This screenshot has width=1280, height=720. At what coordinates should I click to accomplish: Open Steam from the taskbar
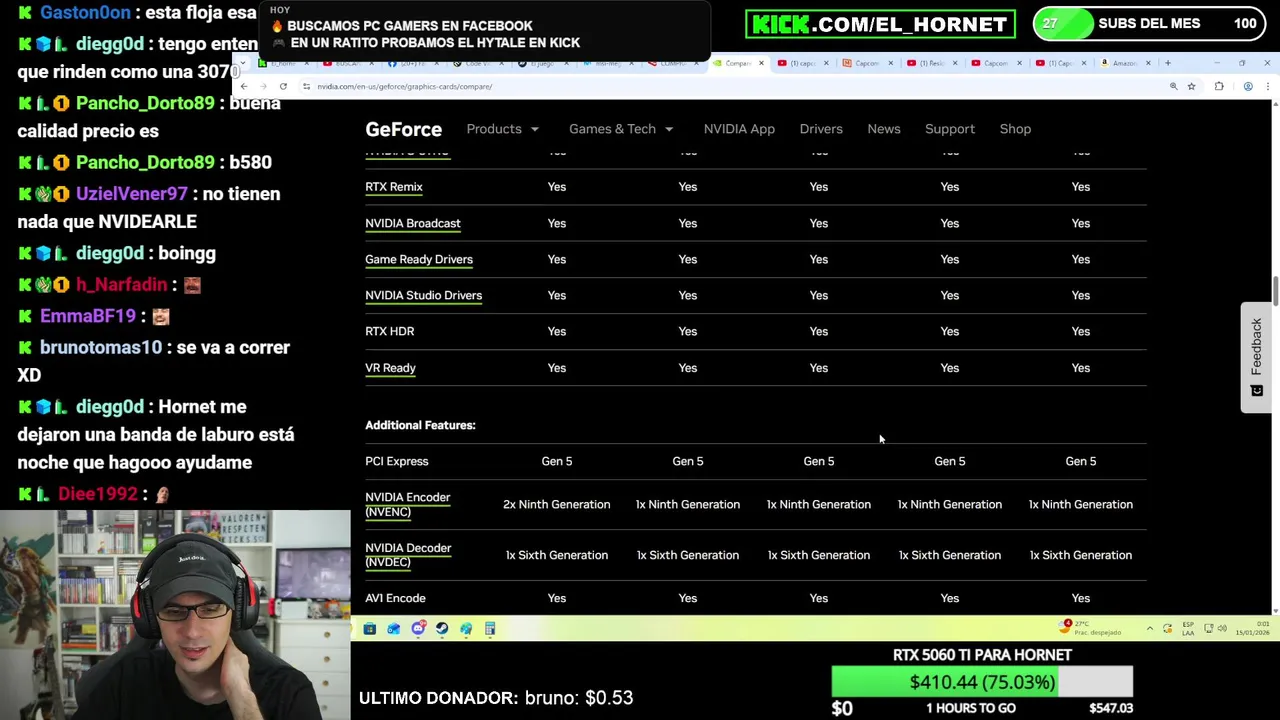pos(442,628)
